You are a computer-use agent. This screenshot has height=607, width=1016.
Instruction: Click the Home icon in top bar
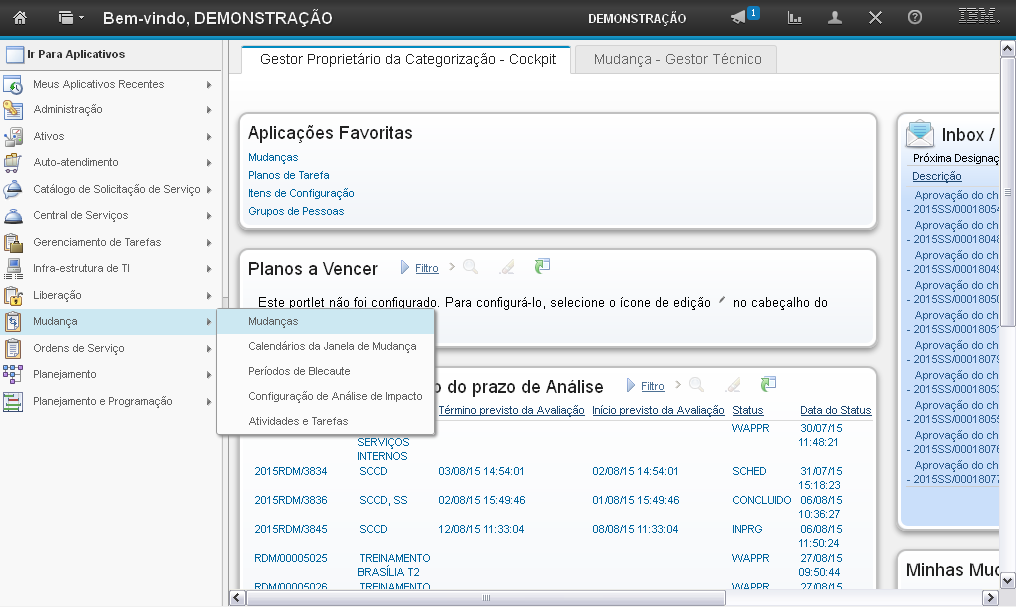[x=20, y=18]
